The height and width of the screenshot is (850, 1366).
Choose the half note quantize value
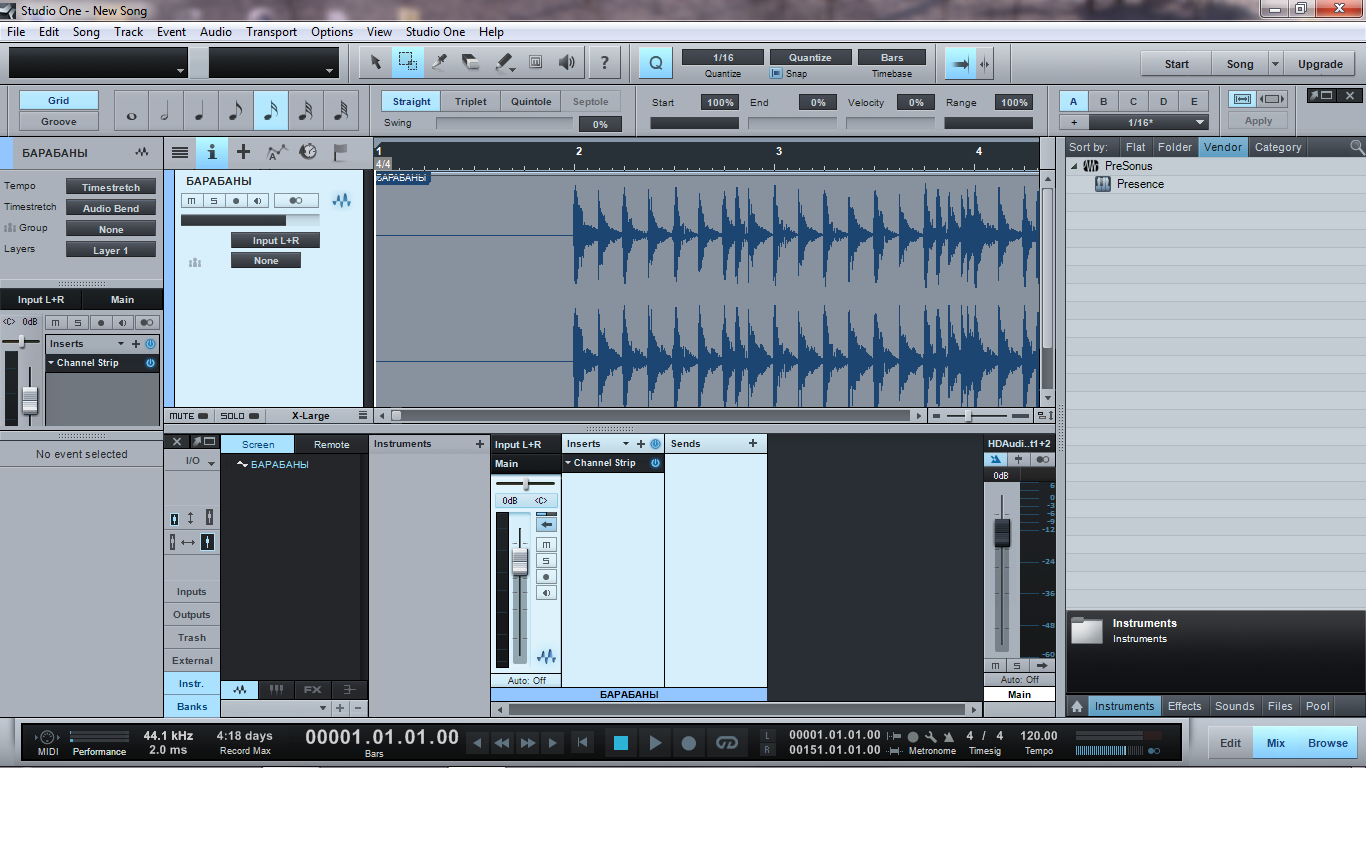tap(166, 111)
